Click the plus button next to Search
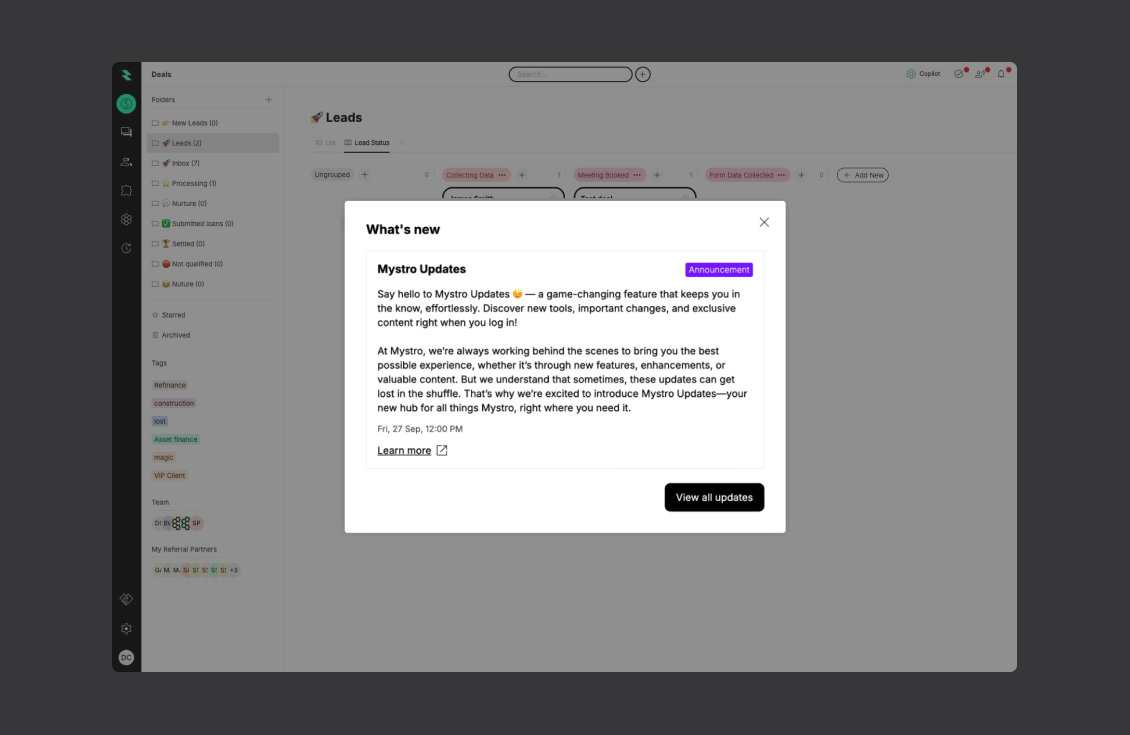This screenshot has height=735, width=1130. pos(643,74)
